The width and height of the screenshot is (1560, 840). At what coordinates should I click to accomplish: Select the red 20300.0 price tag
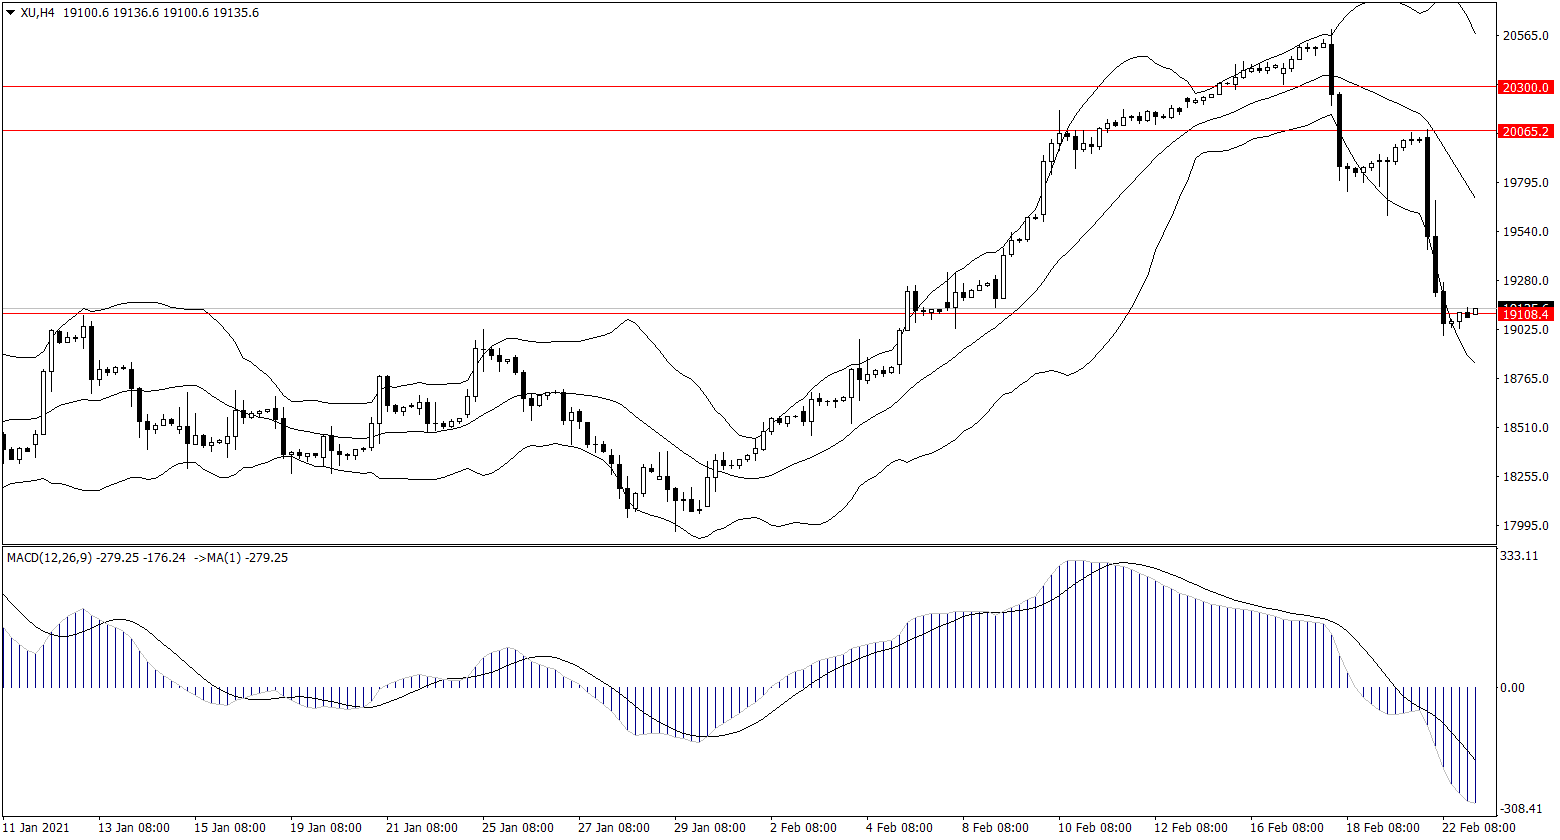[1525, 88]
